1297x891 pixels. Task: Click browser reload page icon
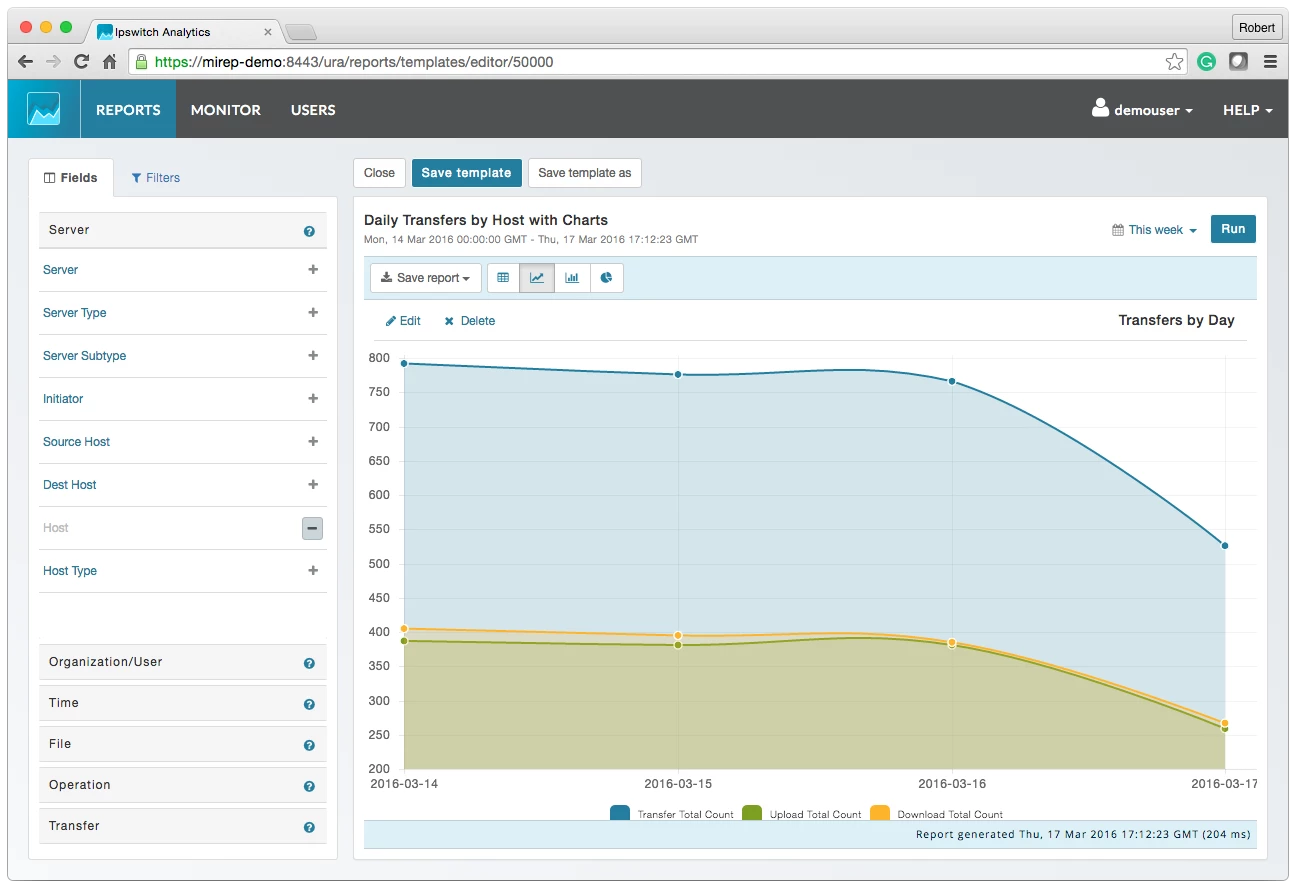click(x=82, y=62)
